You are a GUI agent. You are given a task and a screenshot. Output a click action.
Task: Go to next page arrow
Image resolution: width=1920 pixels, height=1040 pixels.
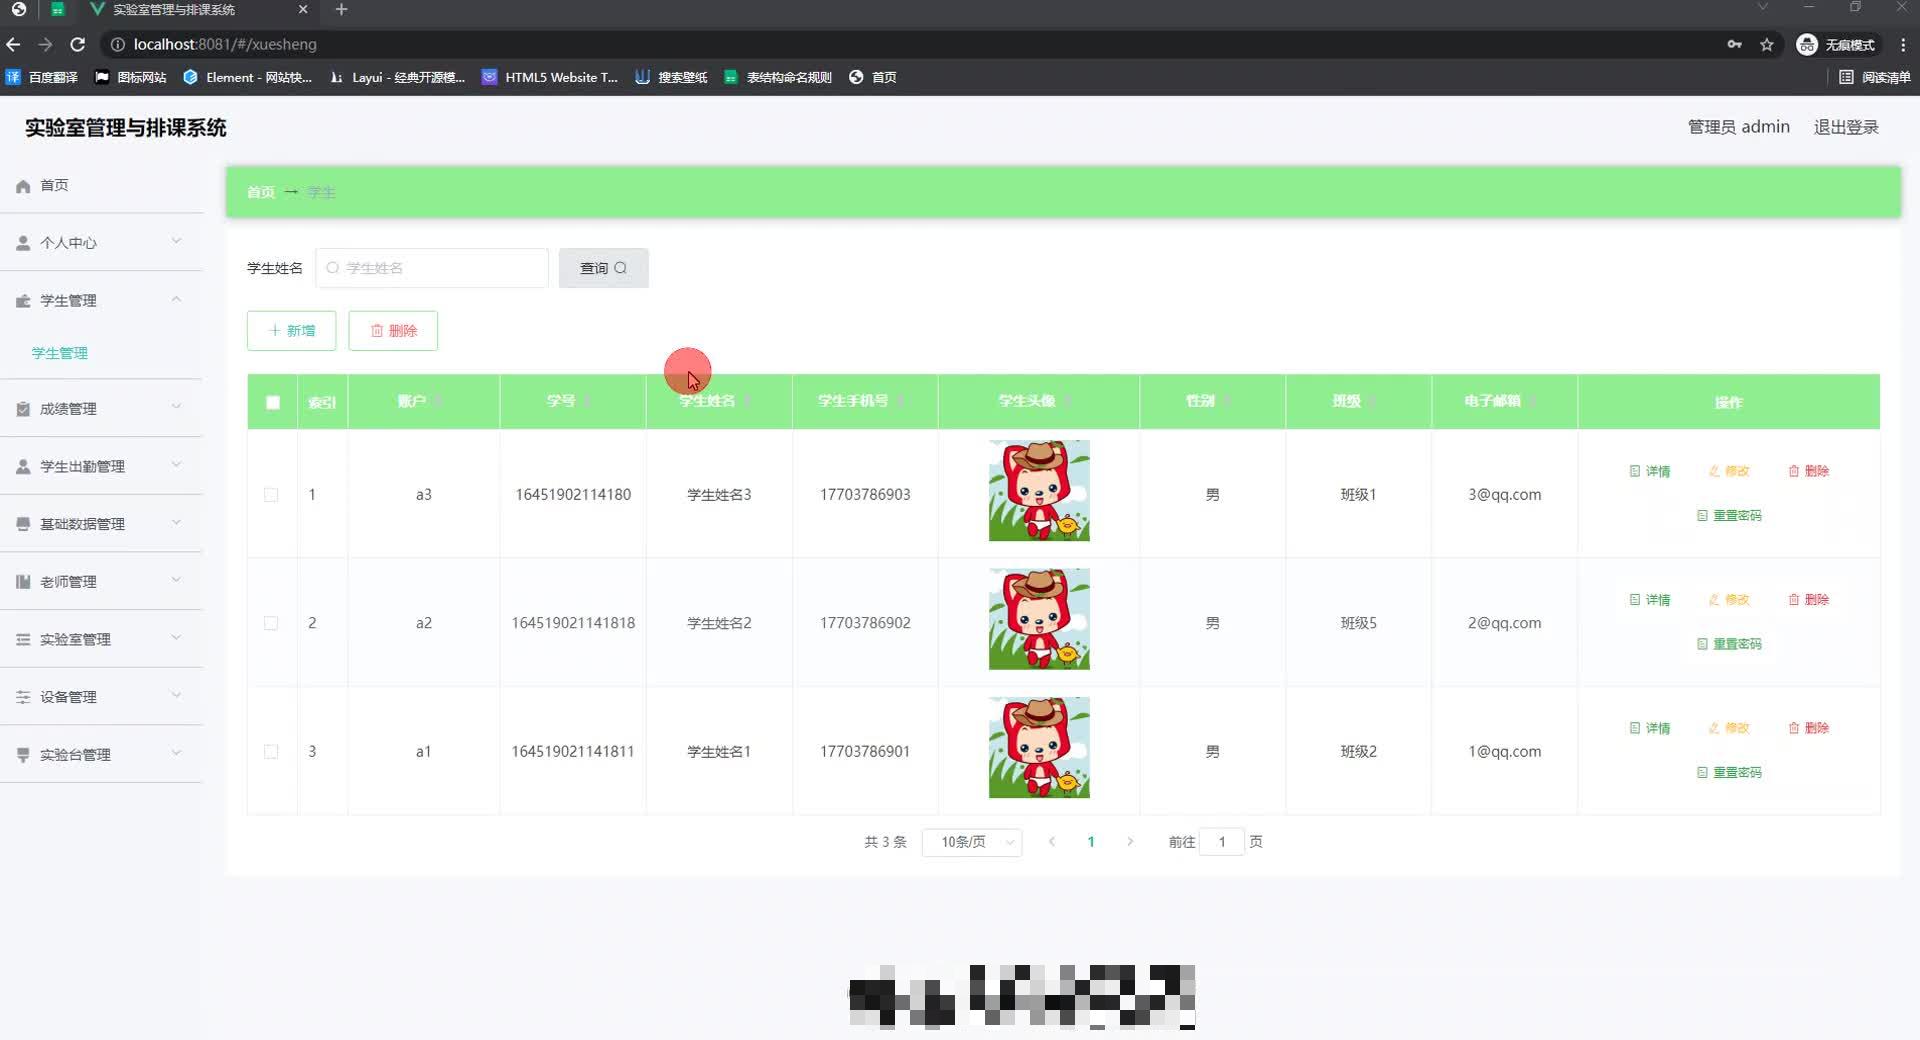[1130, 842]
